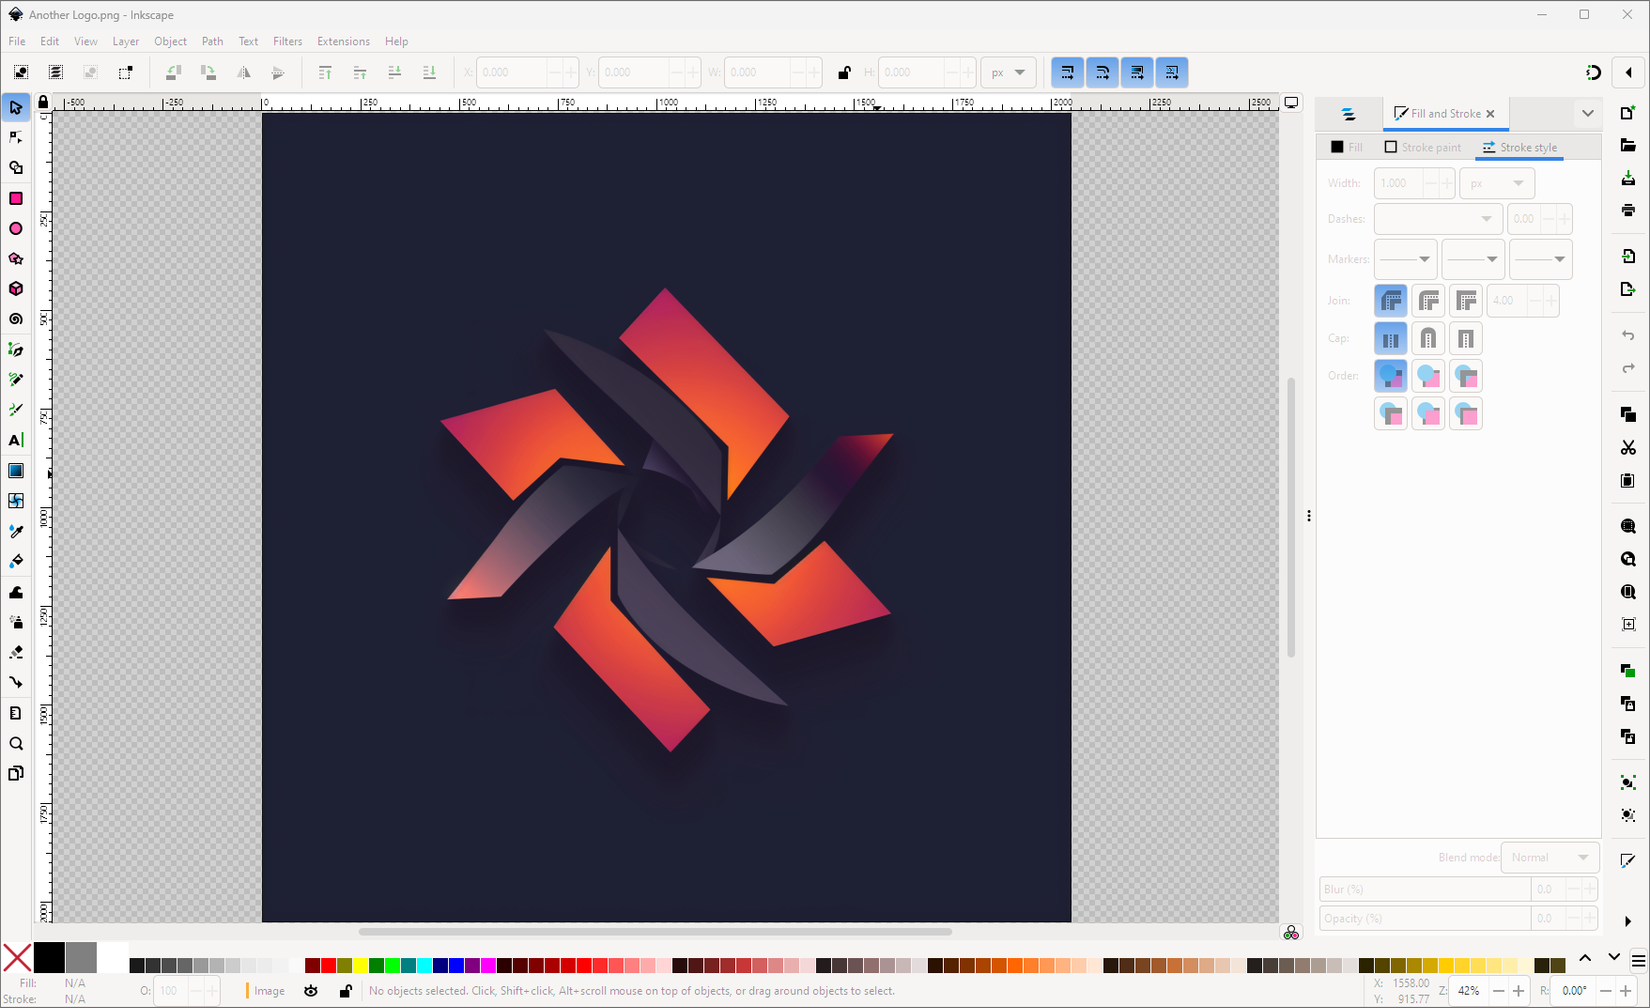
Task: Pick the Dropper tool
Action: (16, 530)
